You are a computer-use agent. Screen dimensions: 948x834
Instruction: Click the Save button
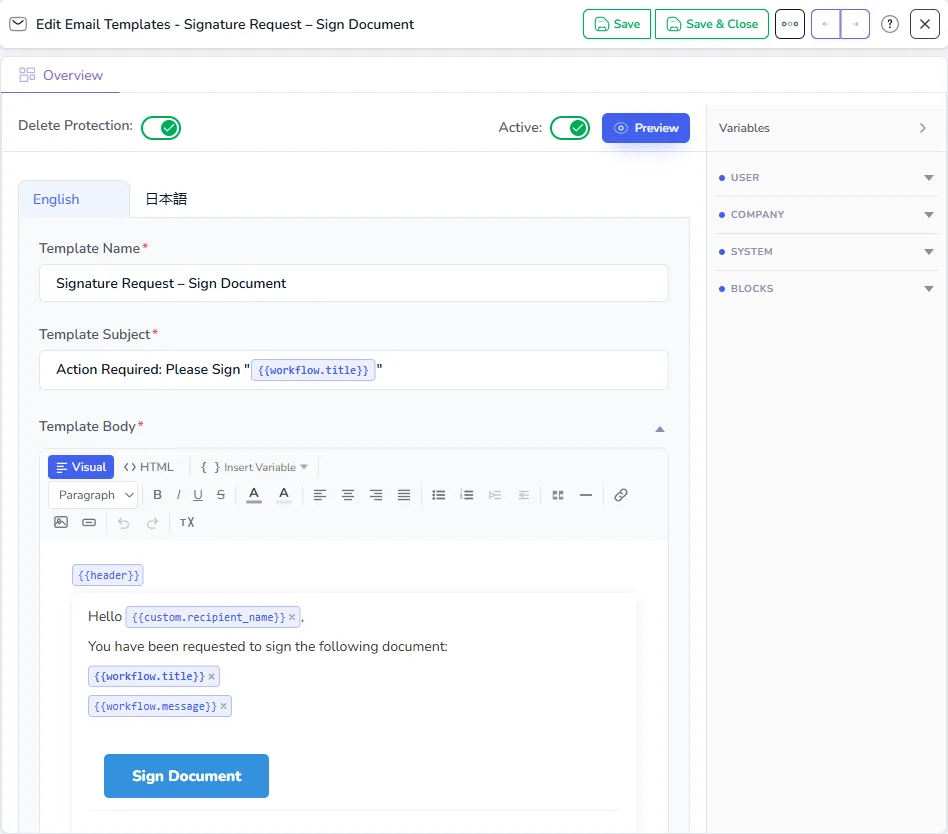pos(617,24)
